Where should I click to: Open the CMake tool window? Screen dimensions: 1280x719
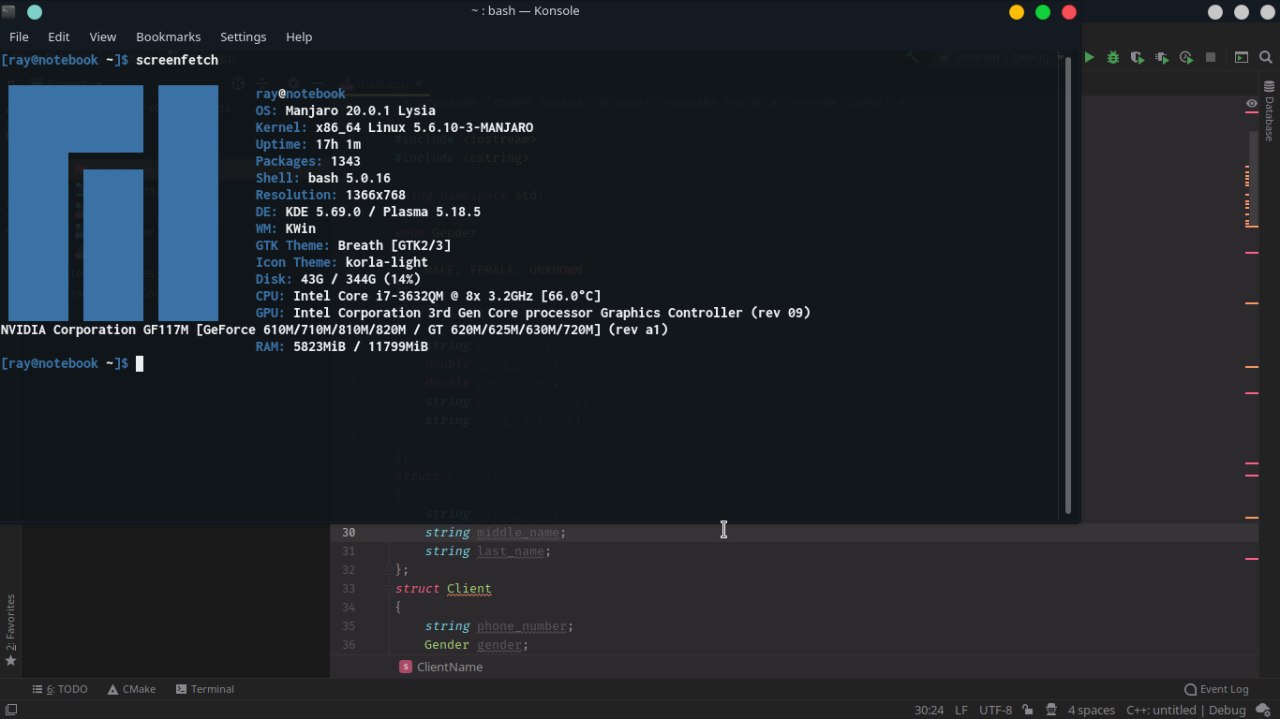pyautogui.click(x=132, y=689)
